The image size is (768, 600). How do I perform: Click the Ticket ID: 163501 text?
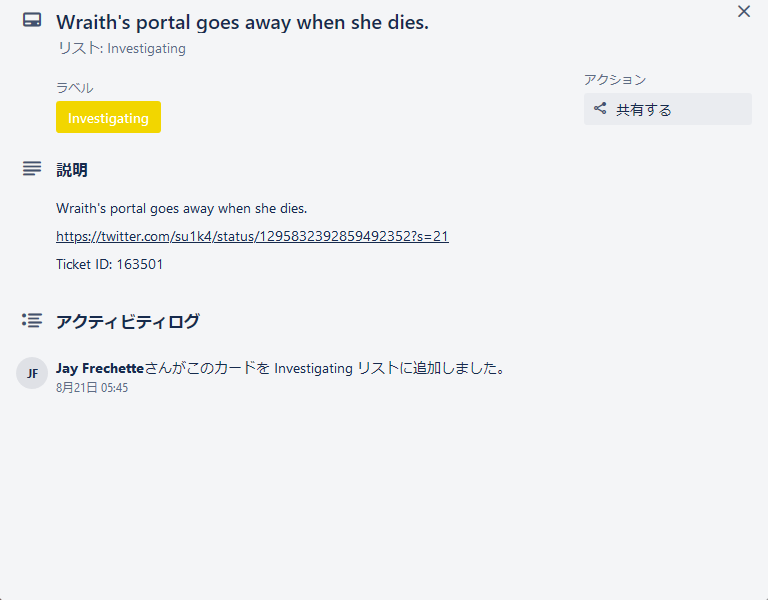click(109, 264)
